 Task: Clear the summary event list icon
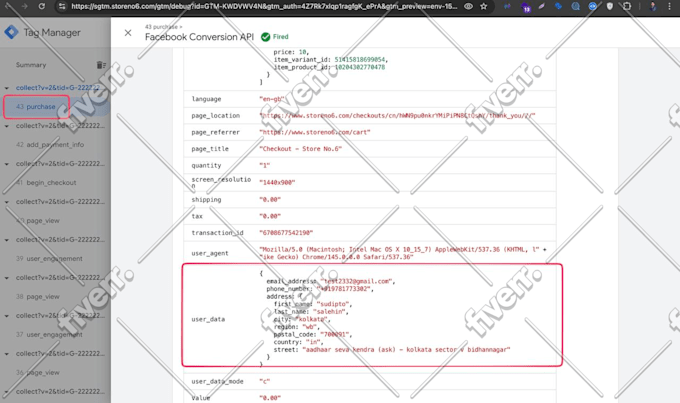[101, 65]
